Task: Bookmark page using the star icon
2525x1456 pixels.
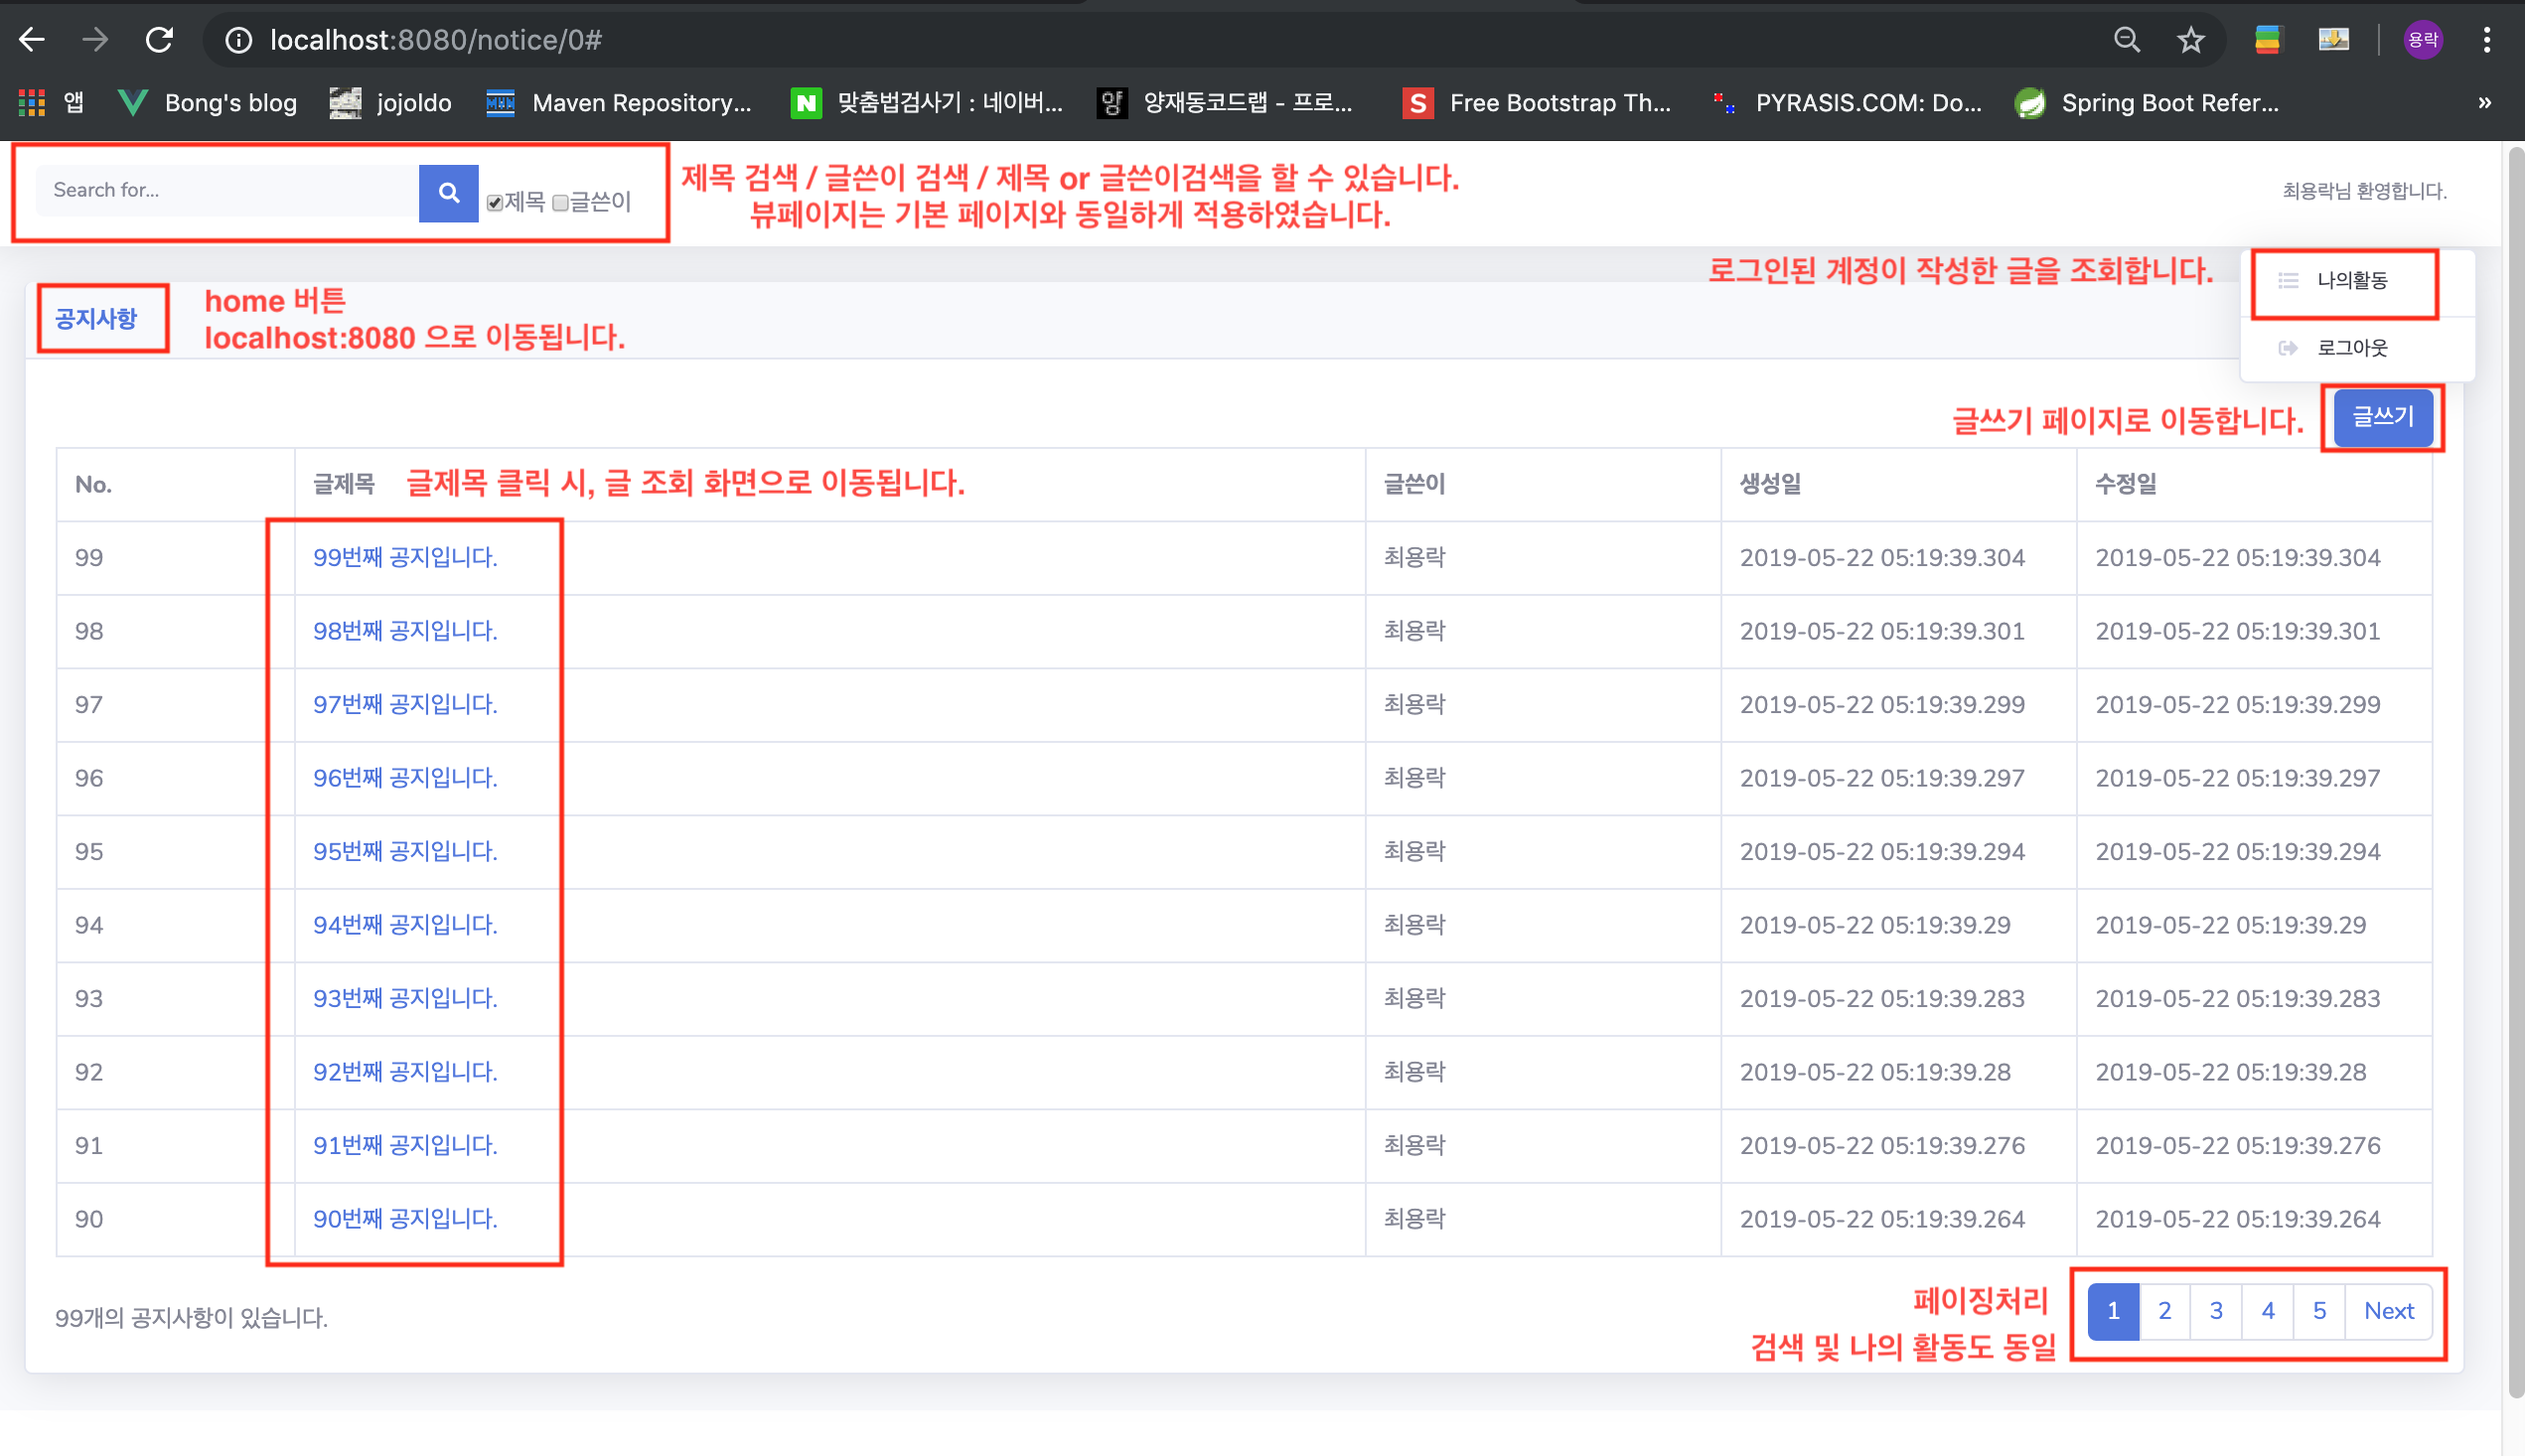Action: [x=2190, y=40]
